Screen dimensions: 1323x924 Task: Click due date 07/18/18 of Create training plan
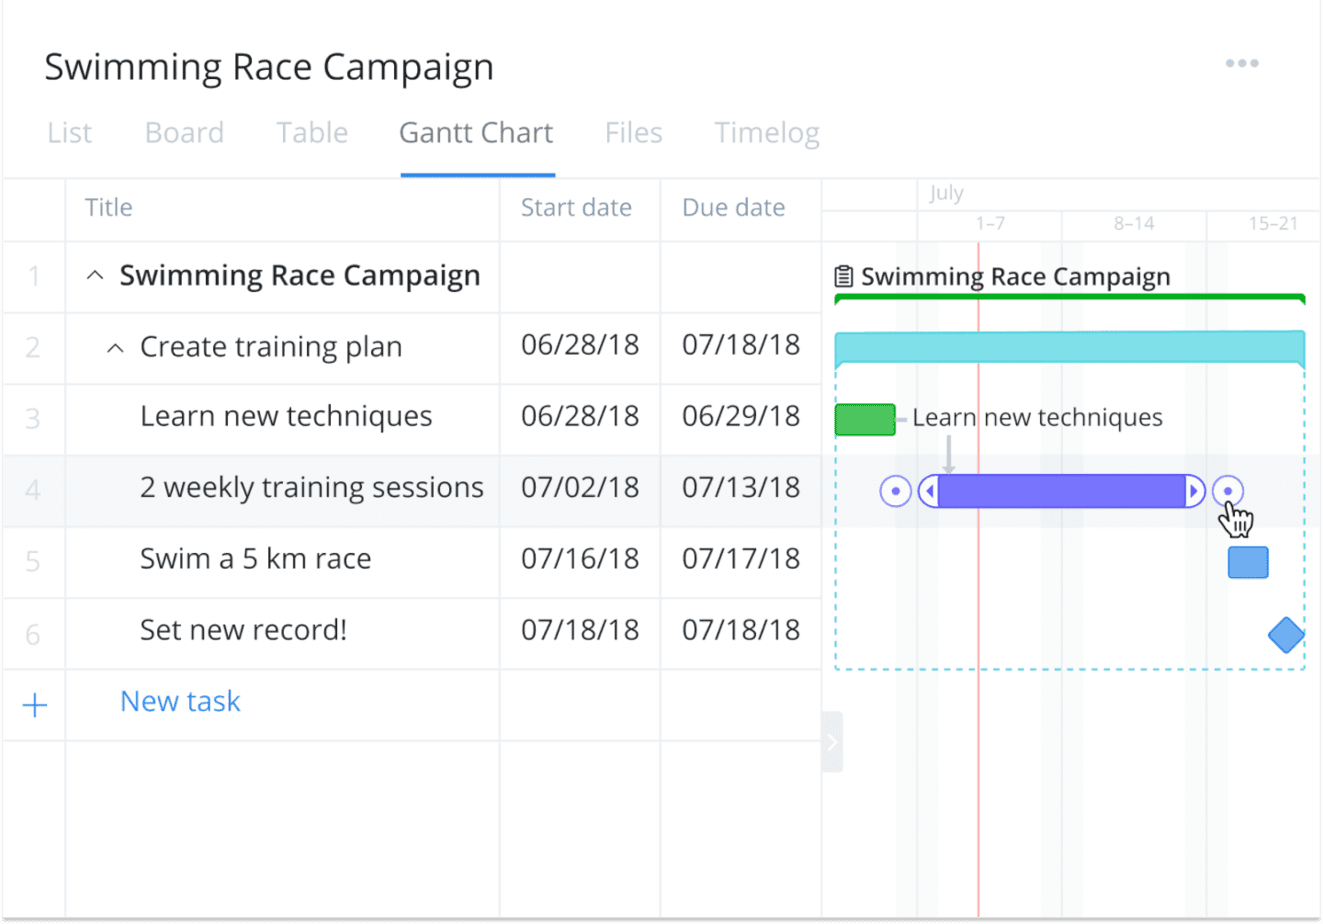[741, 345]
